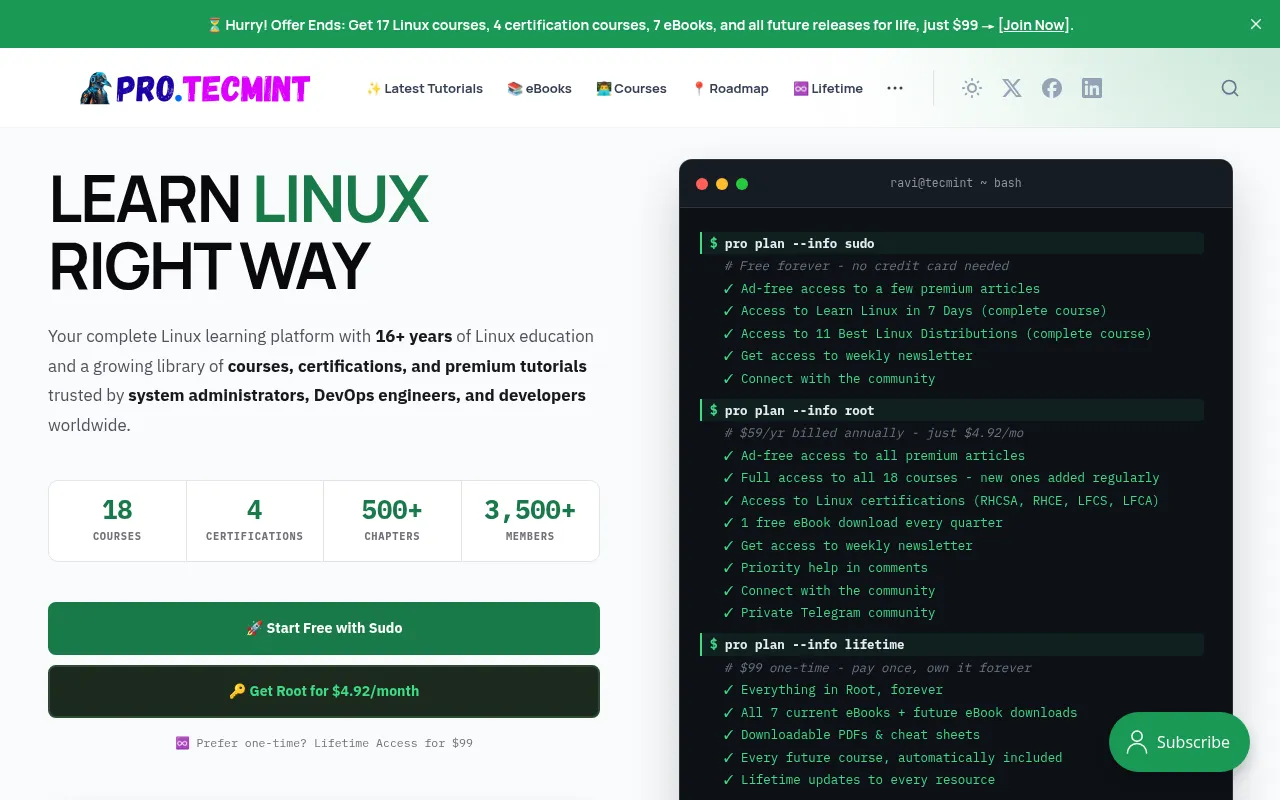Image resolution: width=1280 pixels, height=800 pixels.
Task: Click 'ravi@tecmint ~ bash' terminal title
Action: (956, 183)
